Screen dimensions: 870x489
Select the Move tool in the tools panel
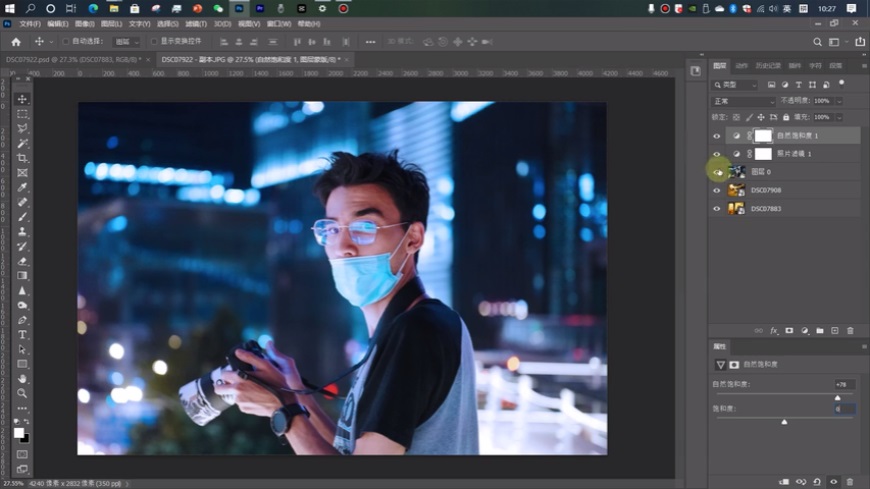(22, 99)
